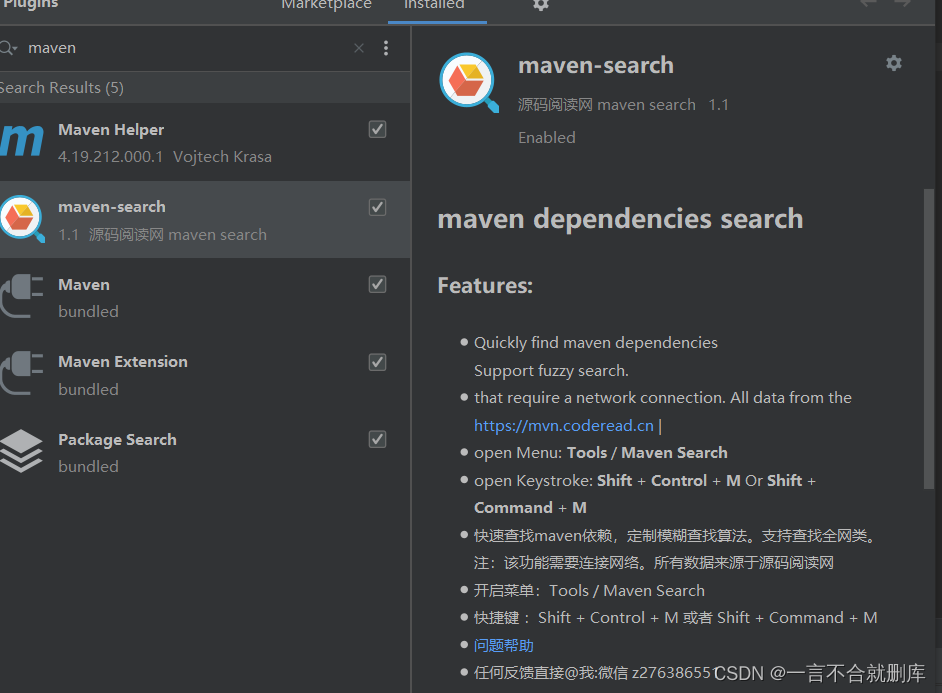Click the Package Search layers icon
942x693 pixels.
(22, 451)
